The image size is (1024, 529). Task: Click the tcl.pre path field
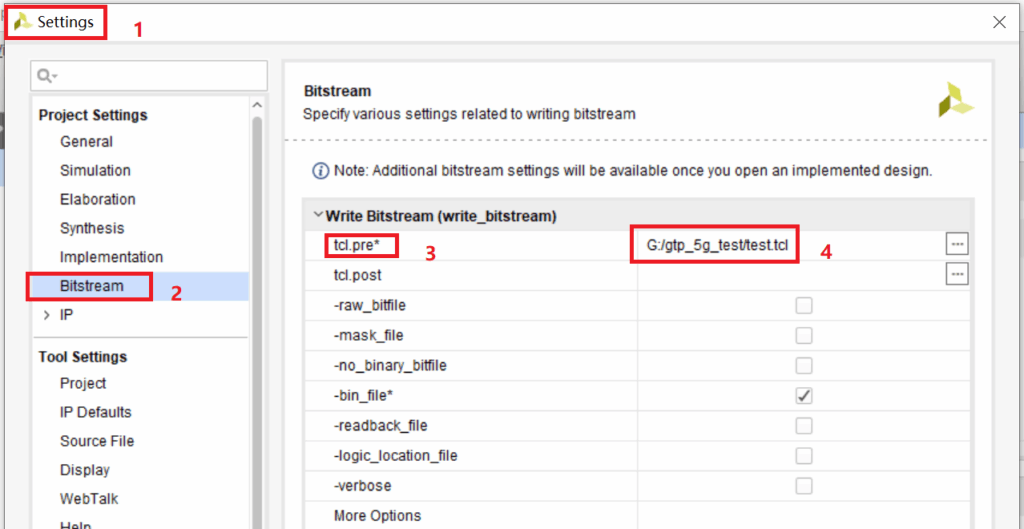pyautogui.click(x=715, y=245)
